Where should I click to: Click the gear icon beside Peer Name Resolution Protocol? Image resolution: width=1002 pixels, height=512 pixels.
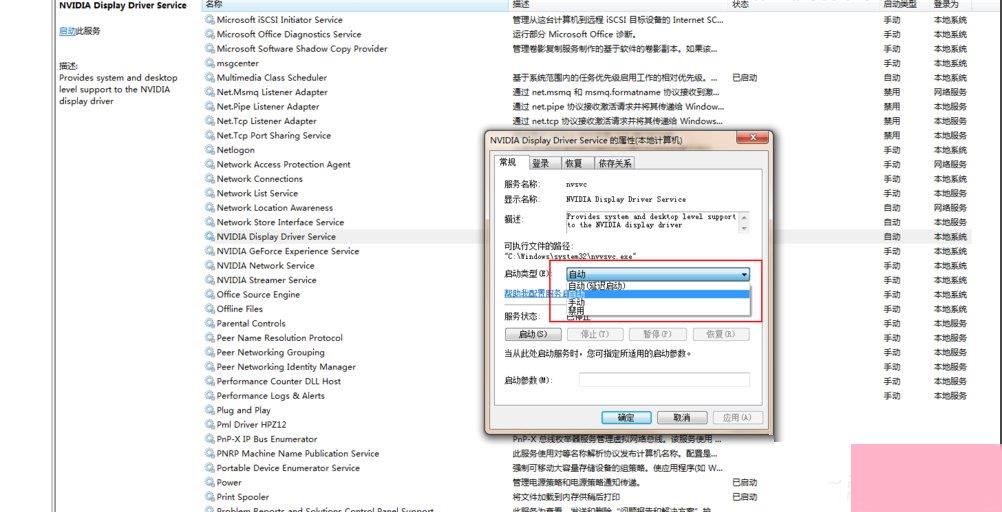(x=210, y=337)
